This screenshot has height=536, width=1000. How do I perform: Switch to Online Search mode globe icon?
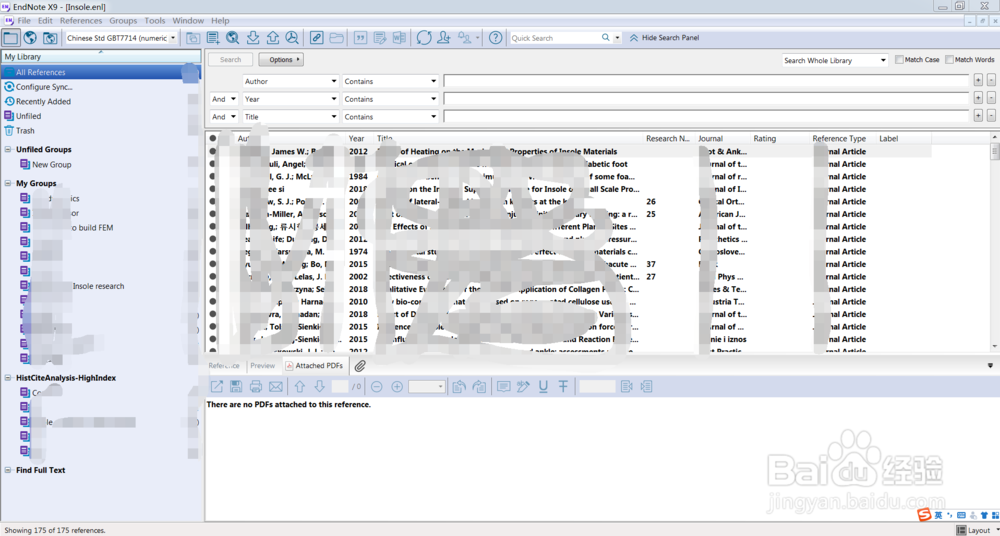tap(30, 38)
